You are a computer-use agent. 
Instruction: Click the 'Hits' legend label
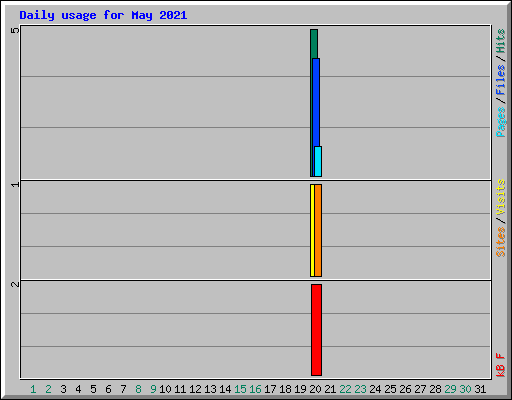click(500, 41)
